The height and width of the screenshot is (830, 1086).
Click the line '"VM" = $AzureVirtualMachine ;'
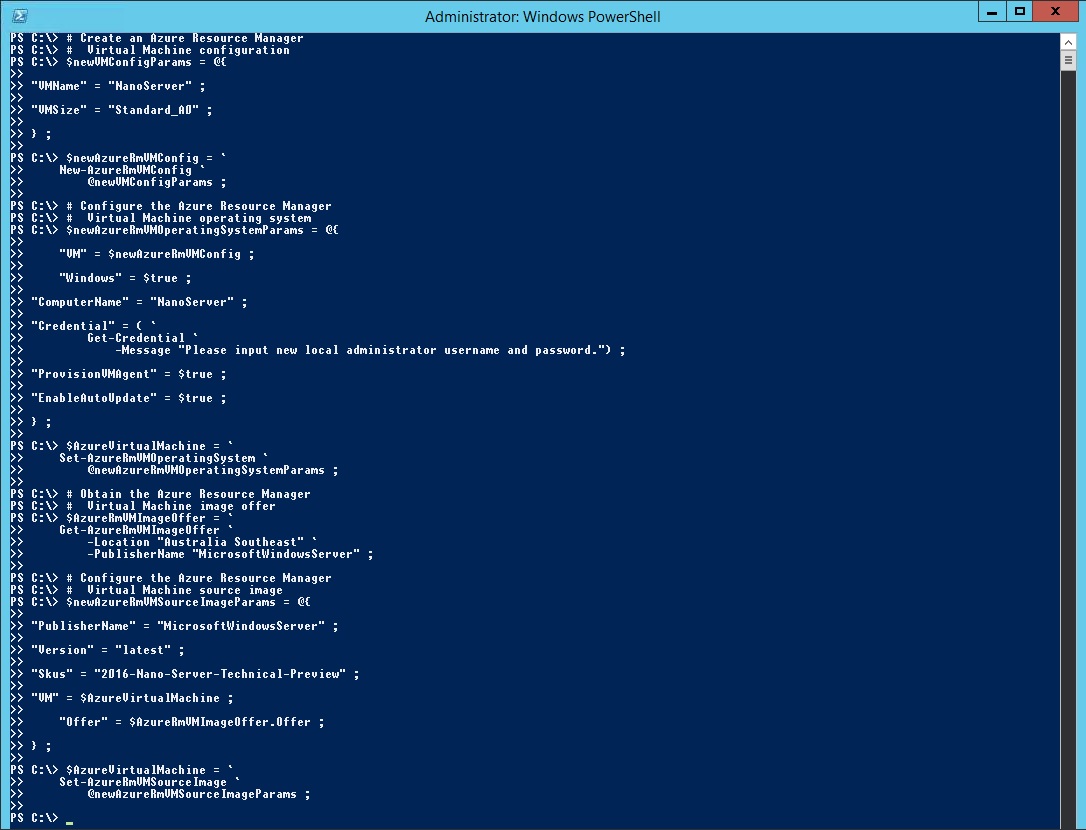click(132, 698)
